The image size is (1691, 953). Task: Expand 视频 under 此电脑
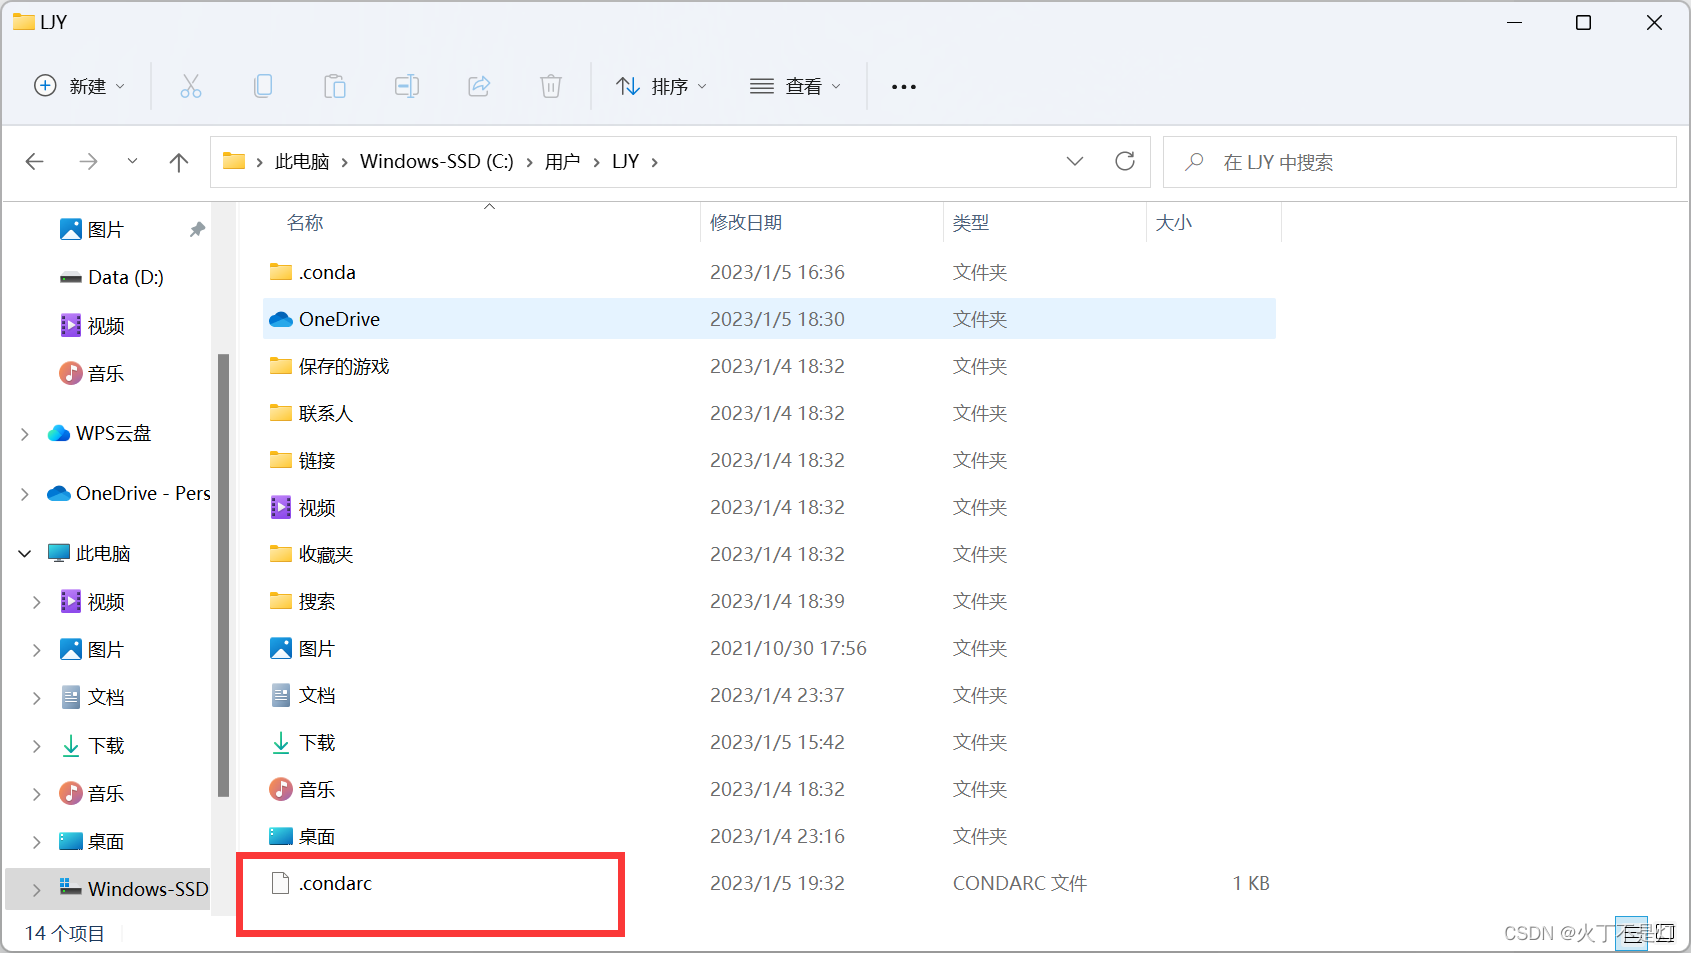click(37, 602)
